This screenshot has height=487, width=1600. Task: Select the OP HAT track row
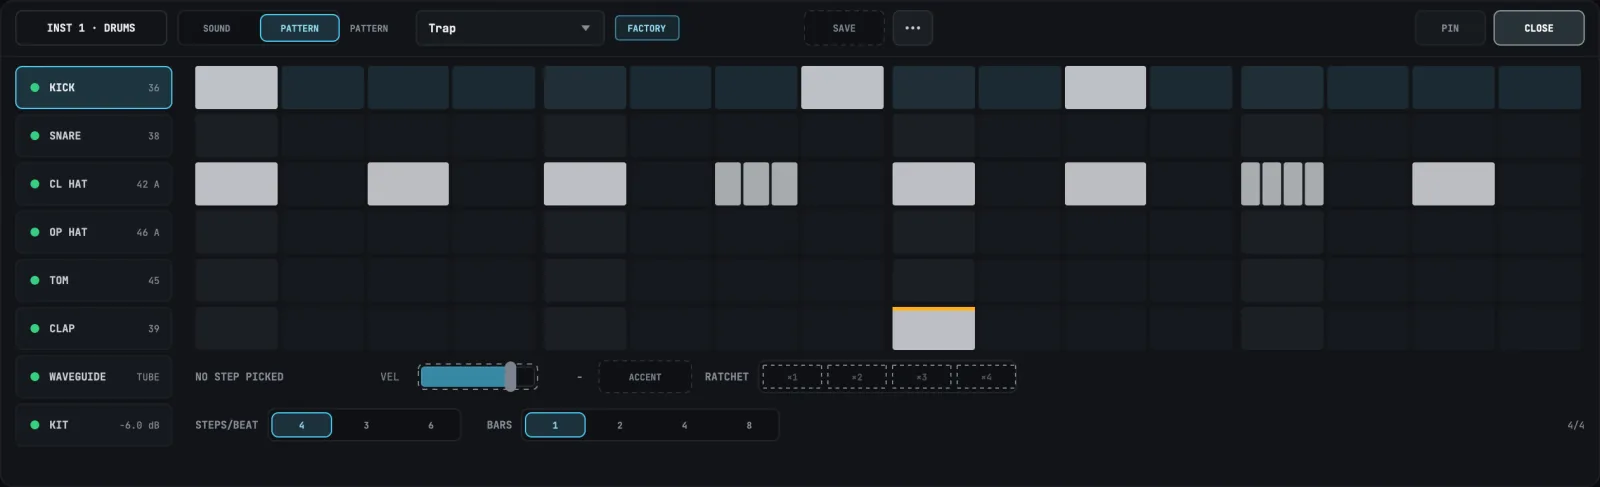coord(94,232)
